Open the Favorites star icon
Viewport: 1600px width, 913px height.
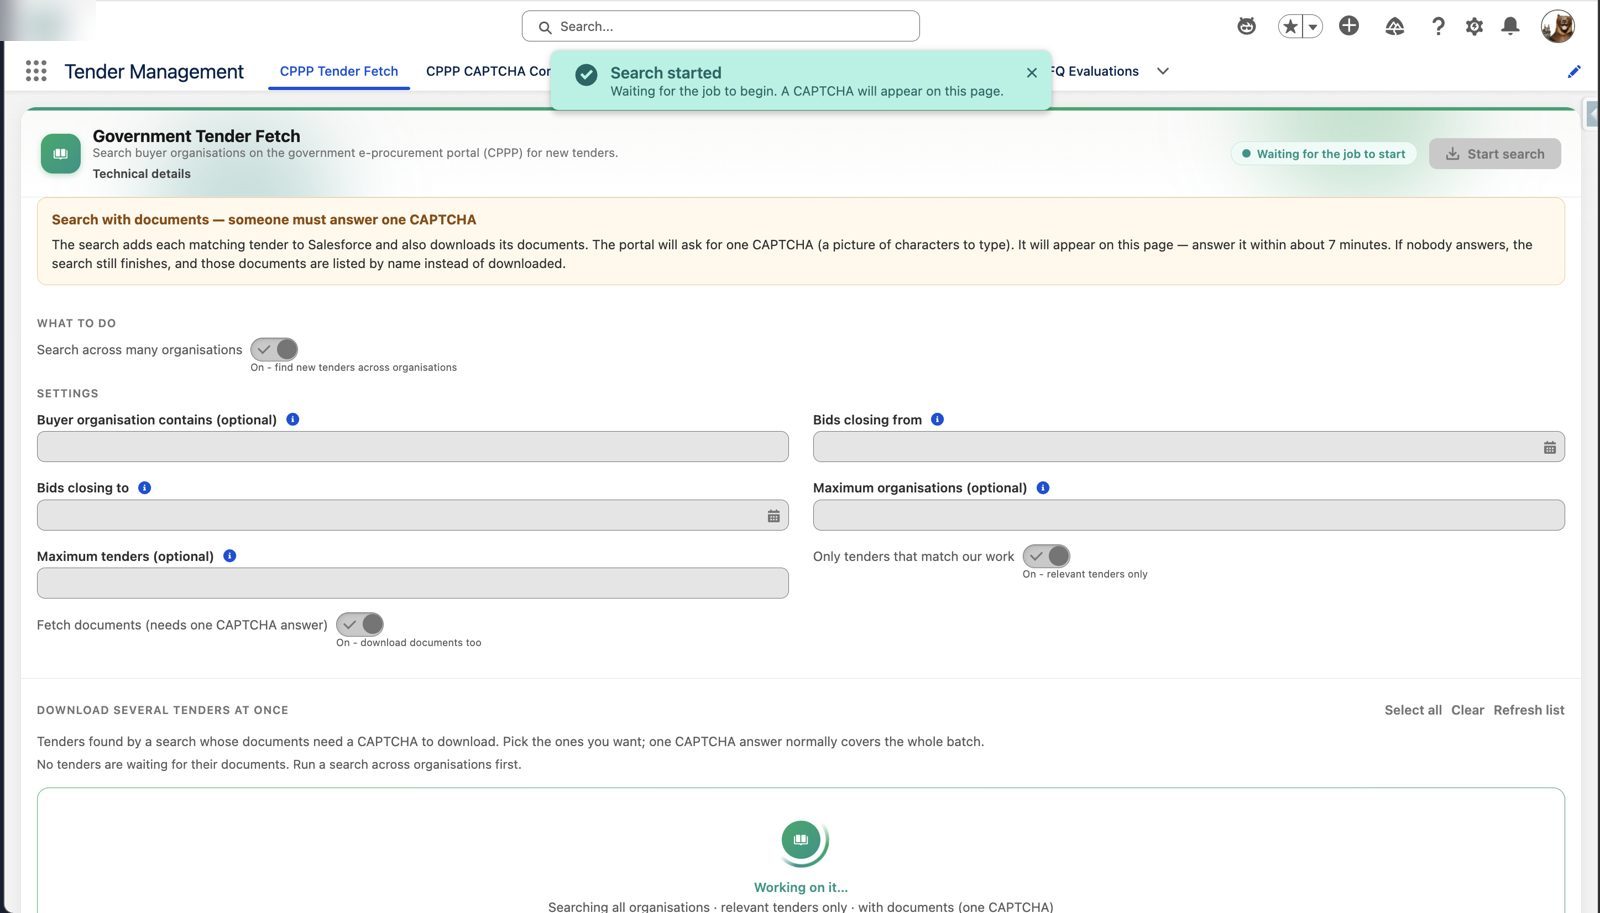point(1290,26)
